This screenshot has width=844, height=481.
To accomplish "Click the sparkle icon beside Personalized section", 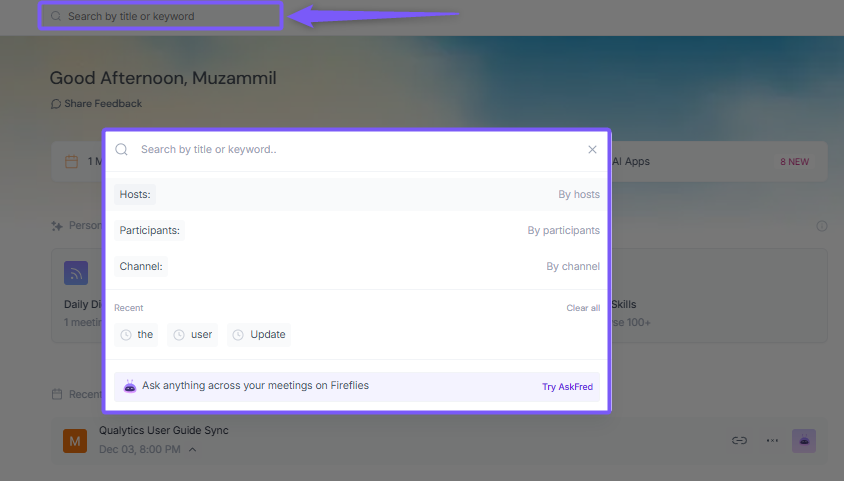I will pos(57,226).
